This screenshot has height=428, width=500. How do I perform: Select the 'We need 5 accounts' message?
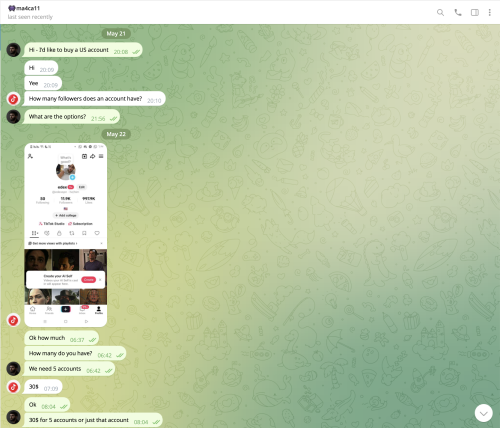(x=70, y=369)
